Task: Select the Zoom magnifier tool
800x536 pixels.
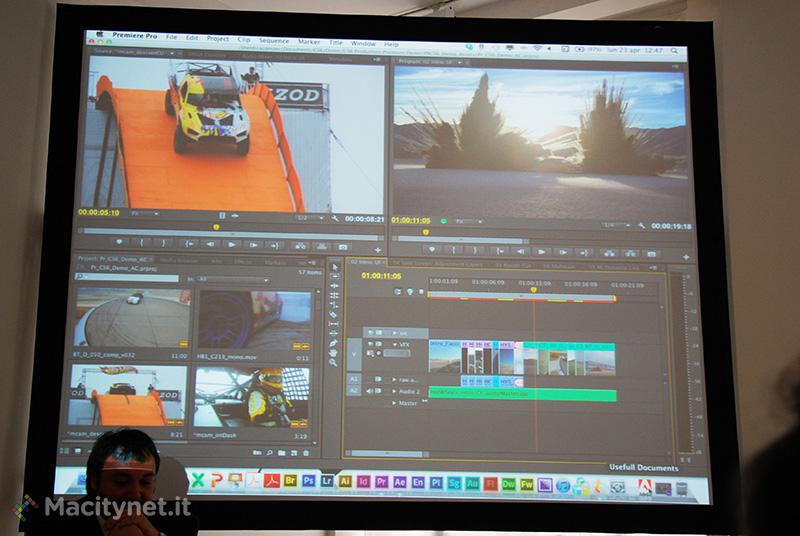Action: pos(334,363)
